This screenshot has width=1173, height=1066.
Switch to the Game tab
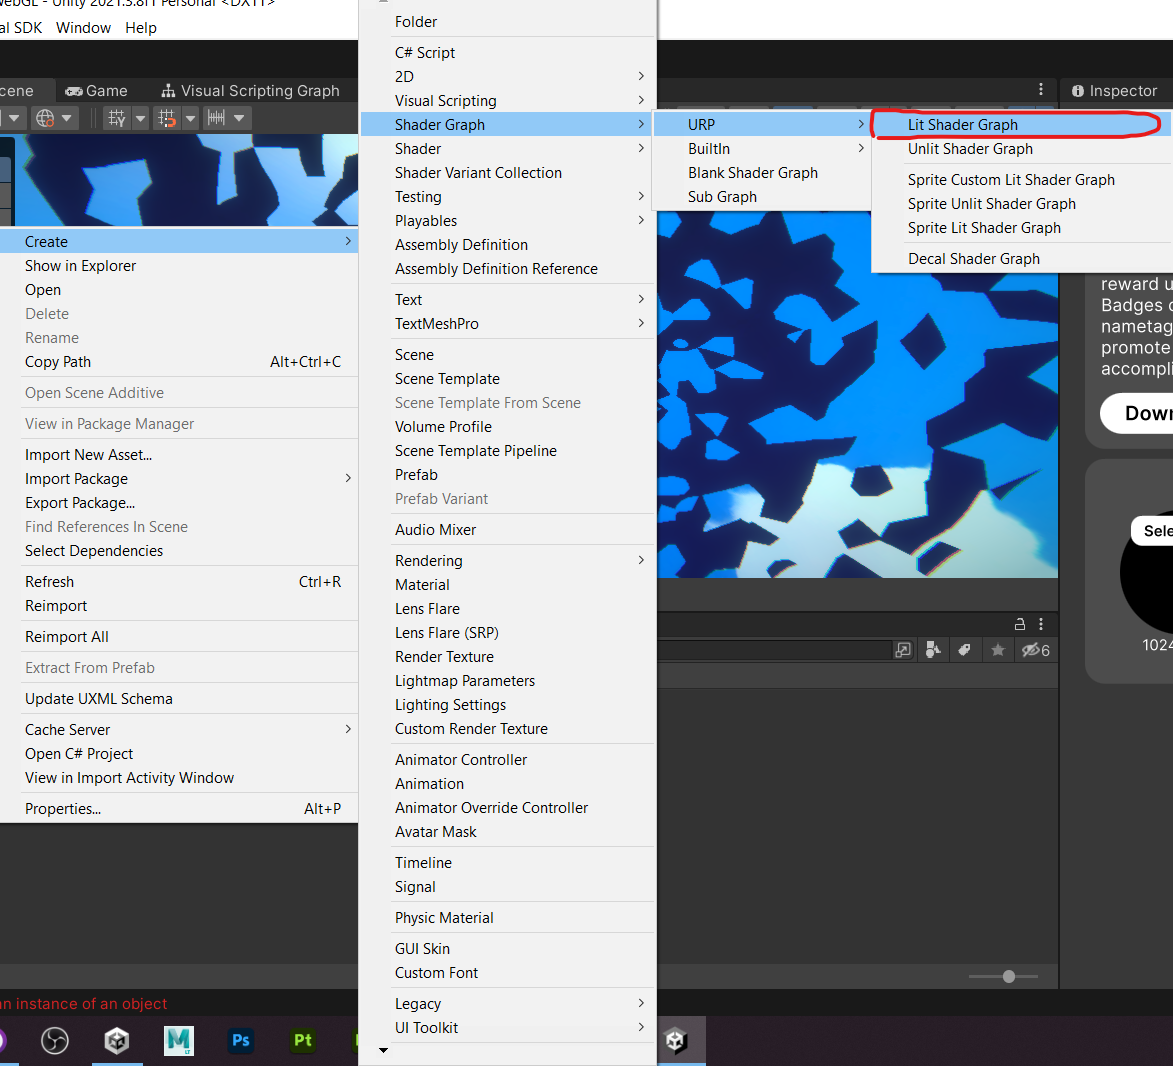[97, 91]
